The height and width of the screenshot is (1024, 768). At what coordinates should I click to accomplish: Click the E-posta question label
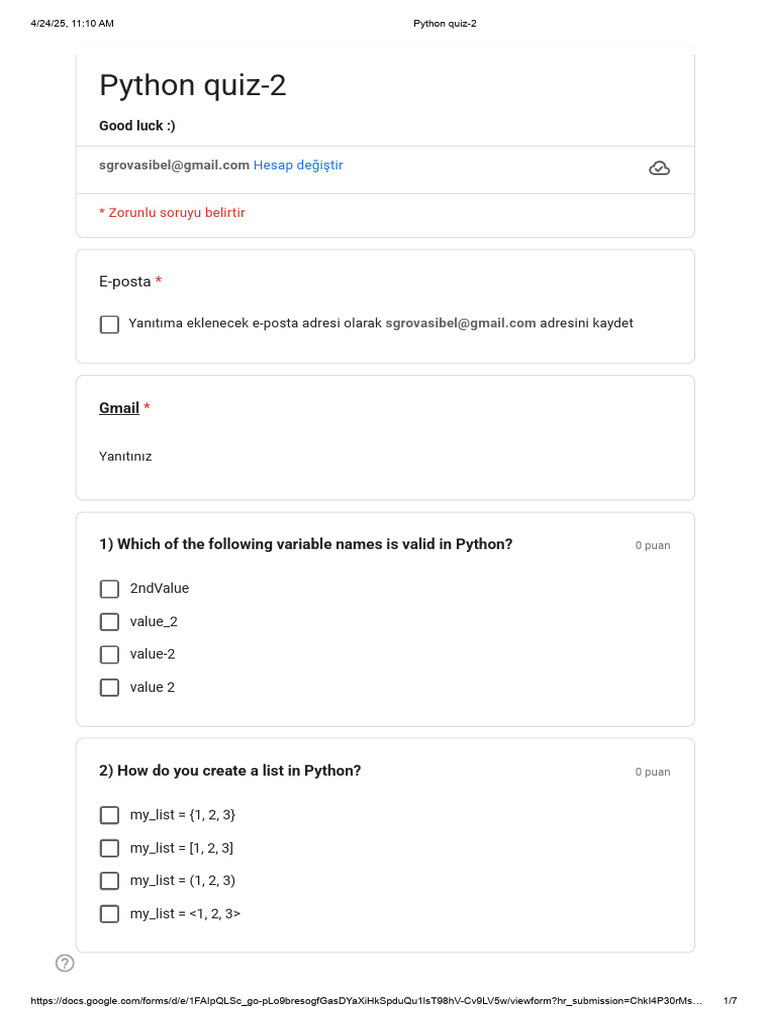(125, 282)
